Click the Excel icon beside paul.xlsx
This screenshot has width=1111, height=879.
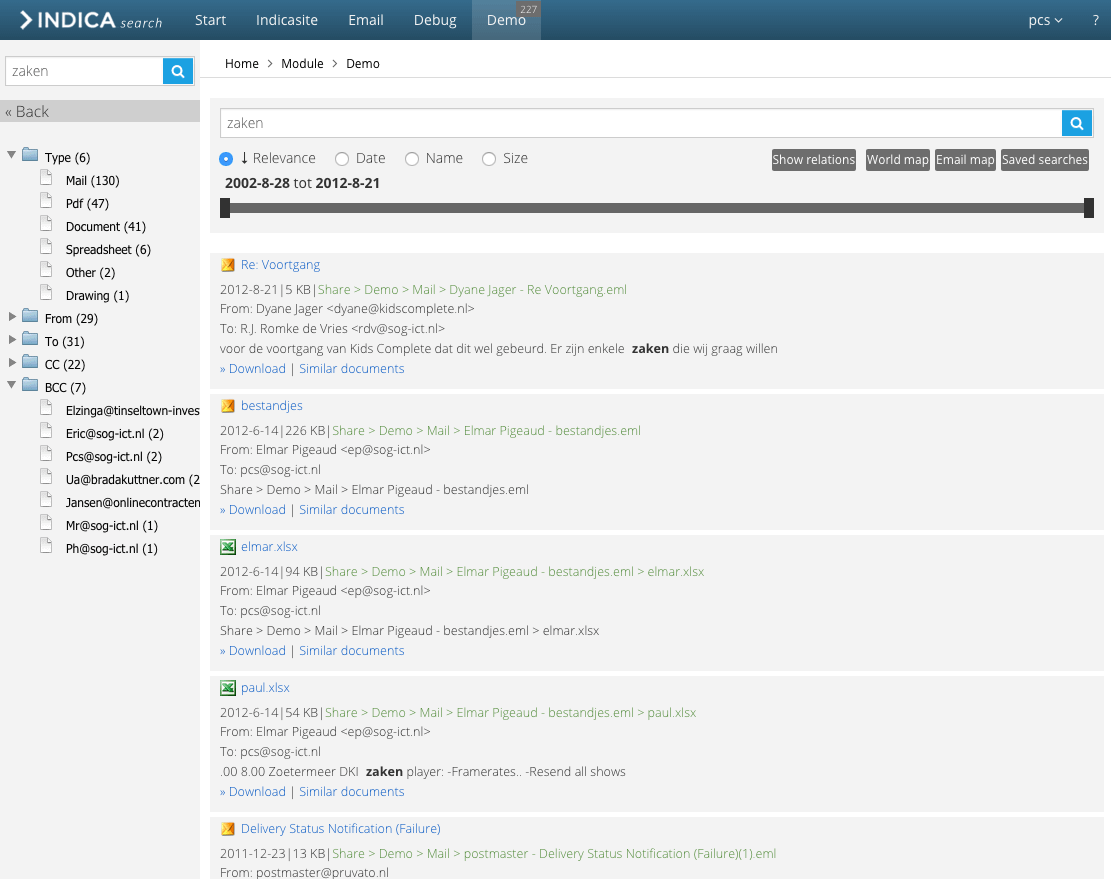pos(228,688)
